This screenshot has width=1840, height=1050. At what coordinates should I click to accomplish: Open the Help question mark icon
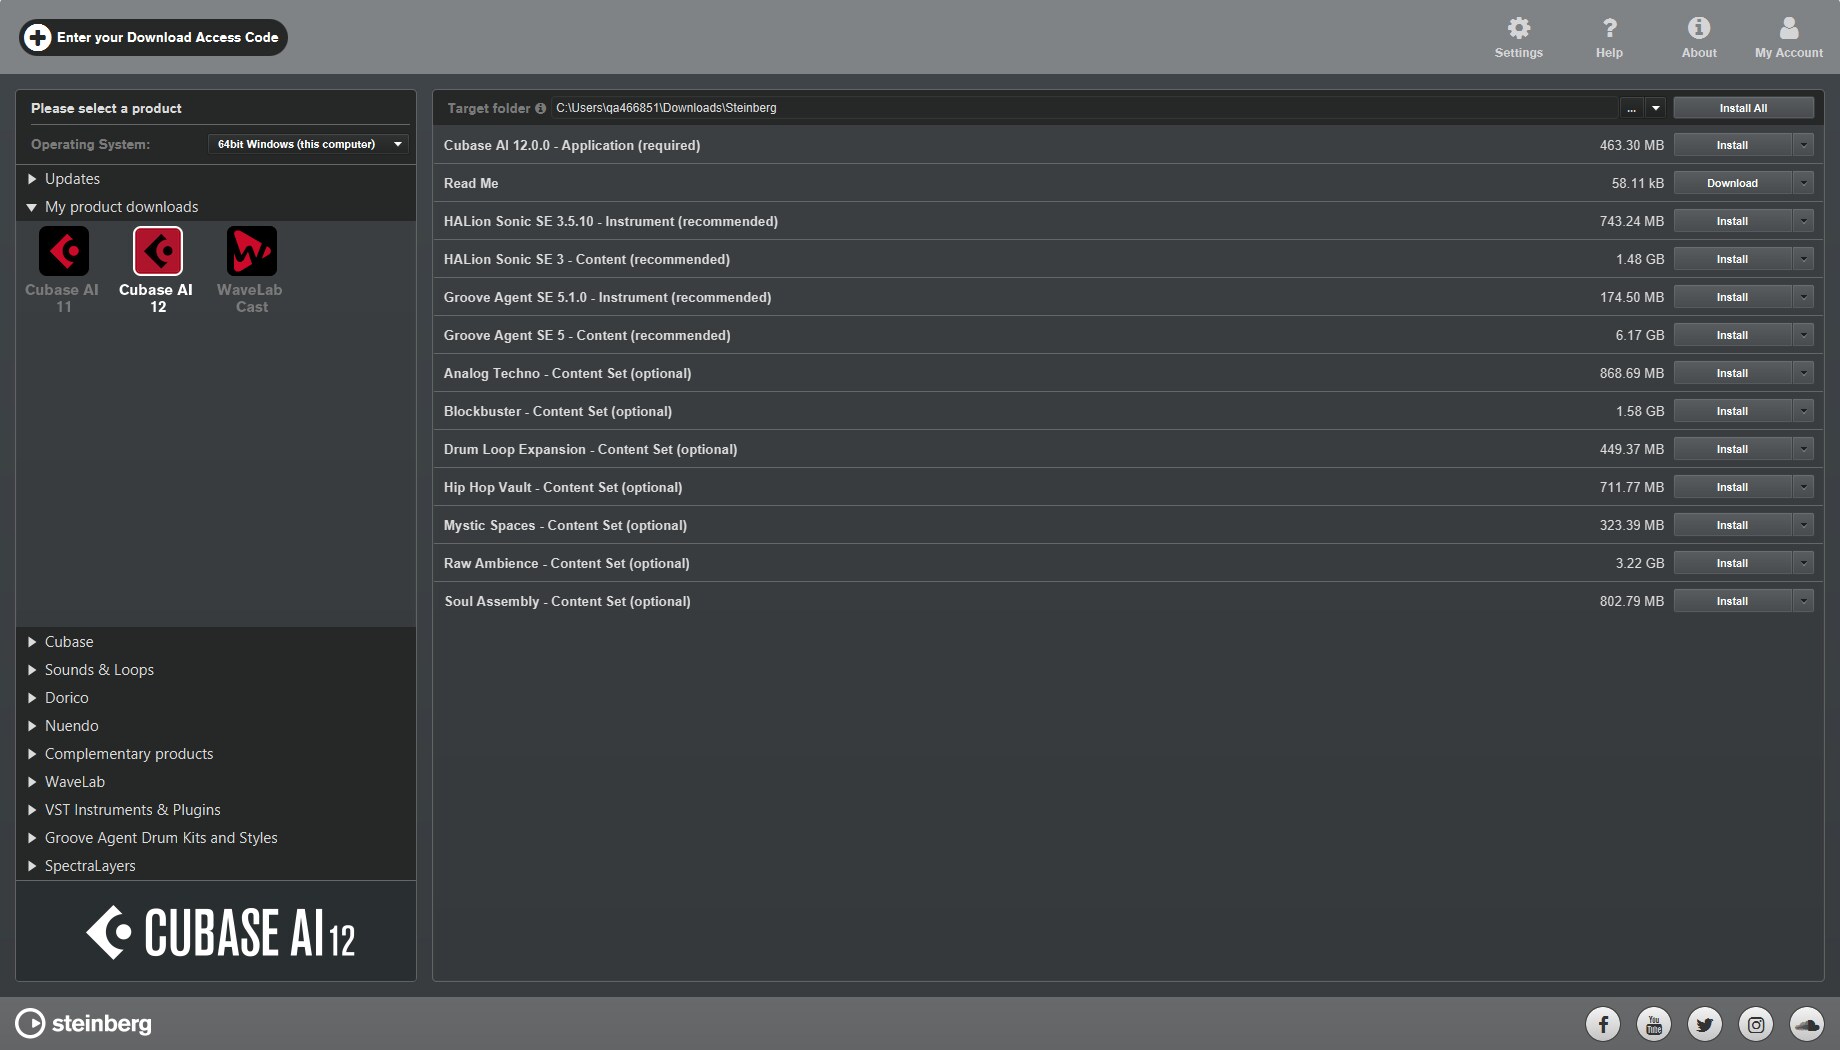click(1609, 29)
